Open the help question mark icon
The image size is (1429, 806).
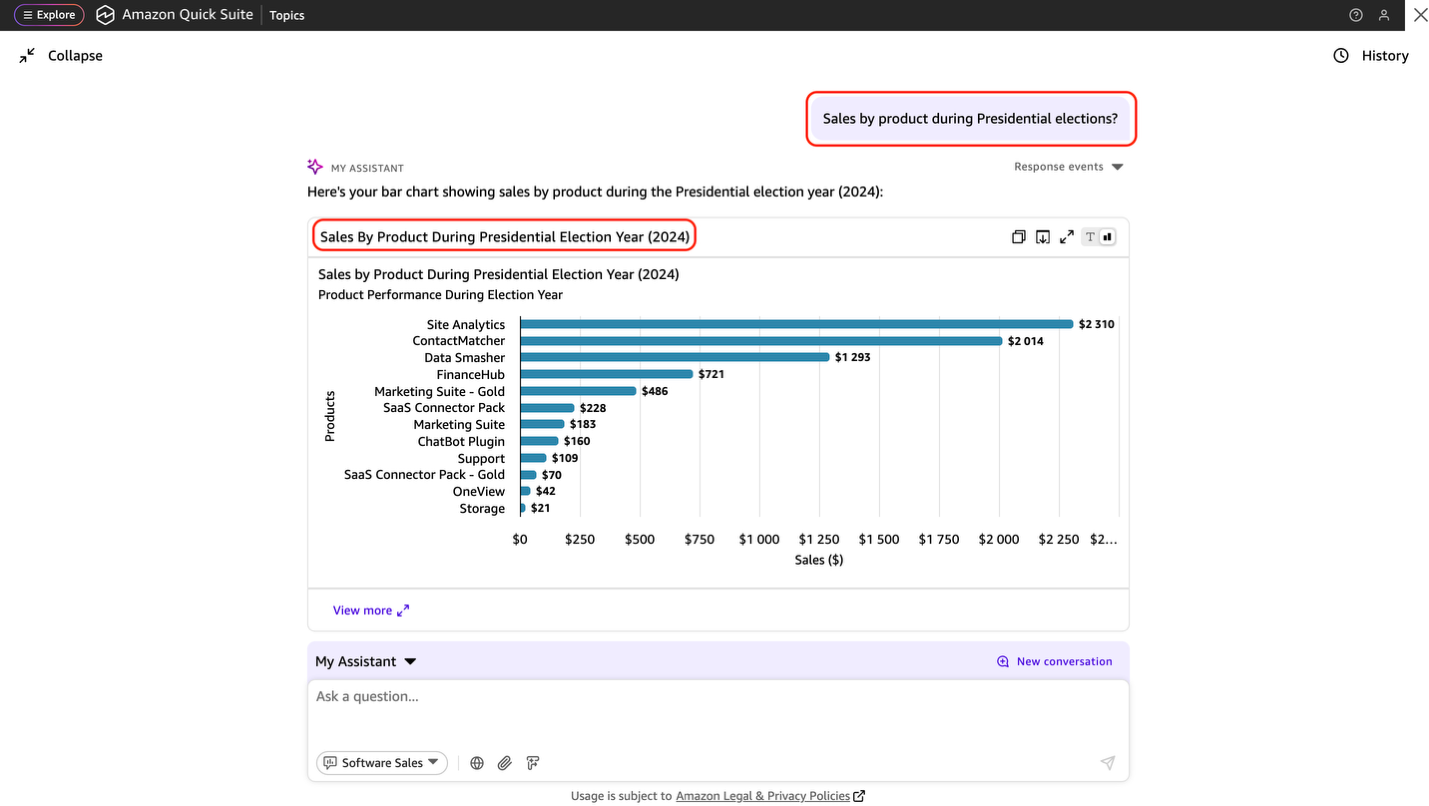coord(1356,15)
